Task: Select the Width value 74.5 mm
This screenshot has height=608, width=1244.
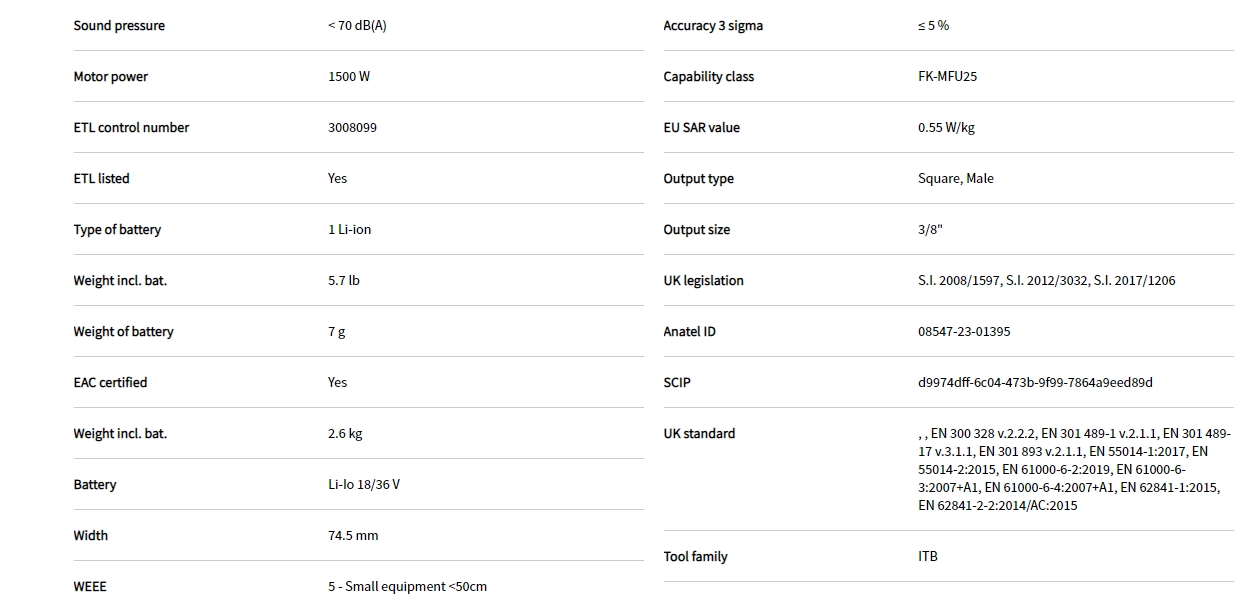Action: tap(353, 536)
